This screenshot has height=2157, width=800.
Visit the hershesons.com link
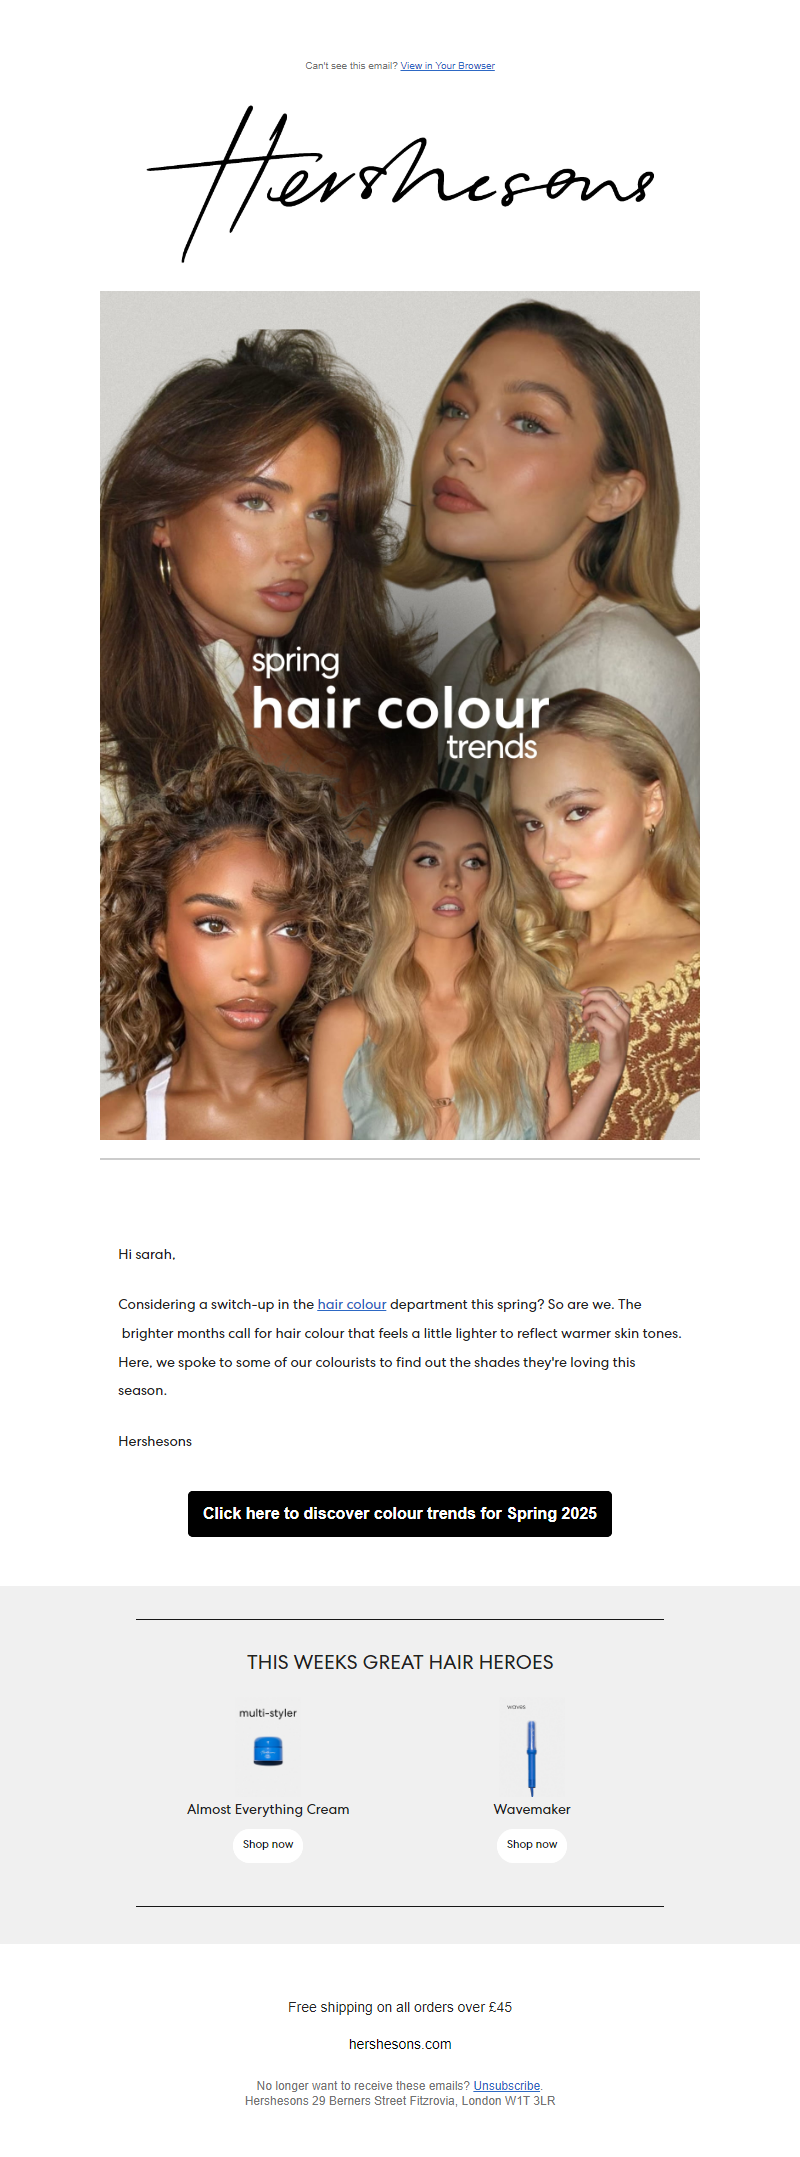pos(400,2044)
